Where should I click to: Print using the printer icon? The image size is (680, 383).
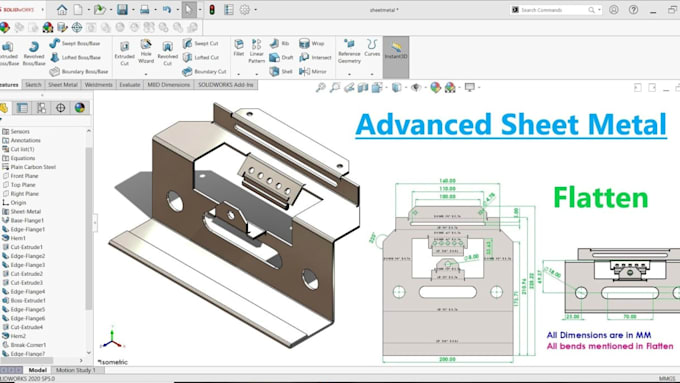click(x=145, y=10)
